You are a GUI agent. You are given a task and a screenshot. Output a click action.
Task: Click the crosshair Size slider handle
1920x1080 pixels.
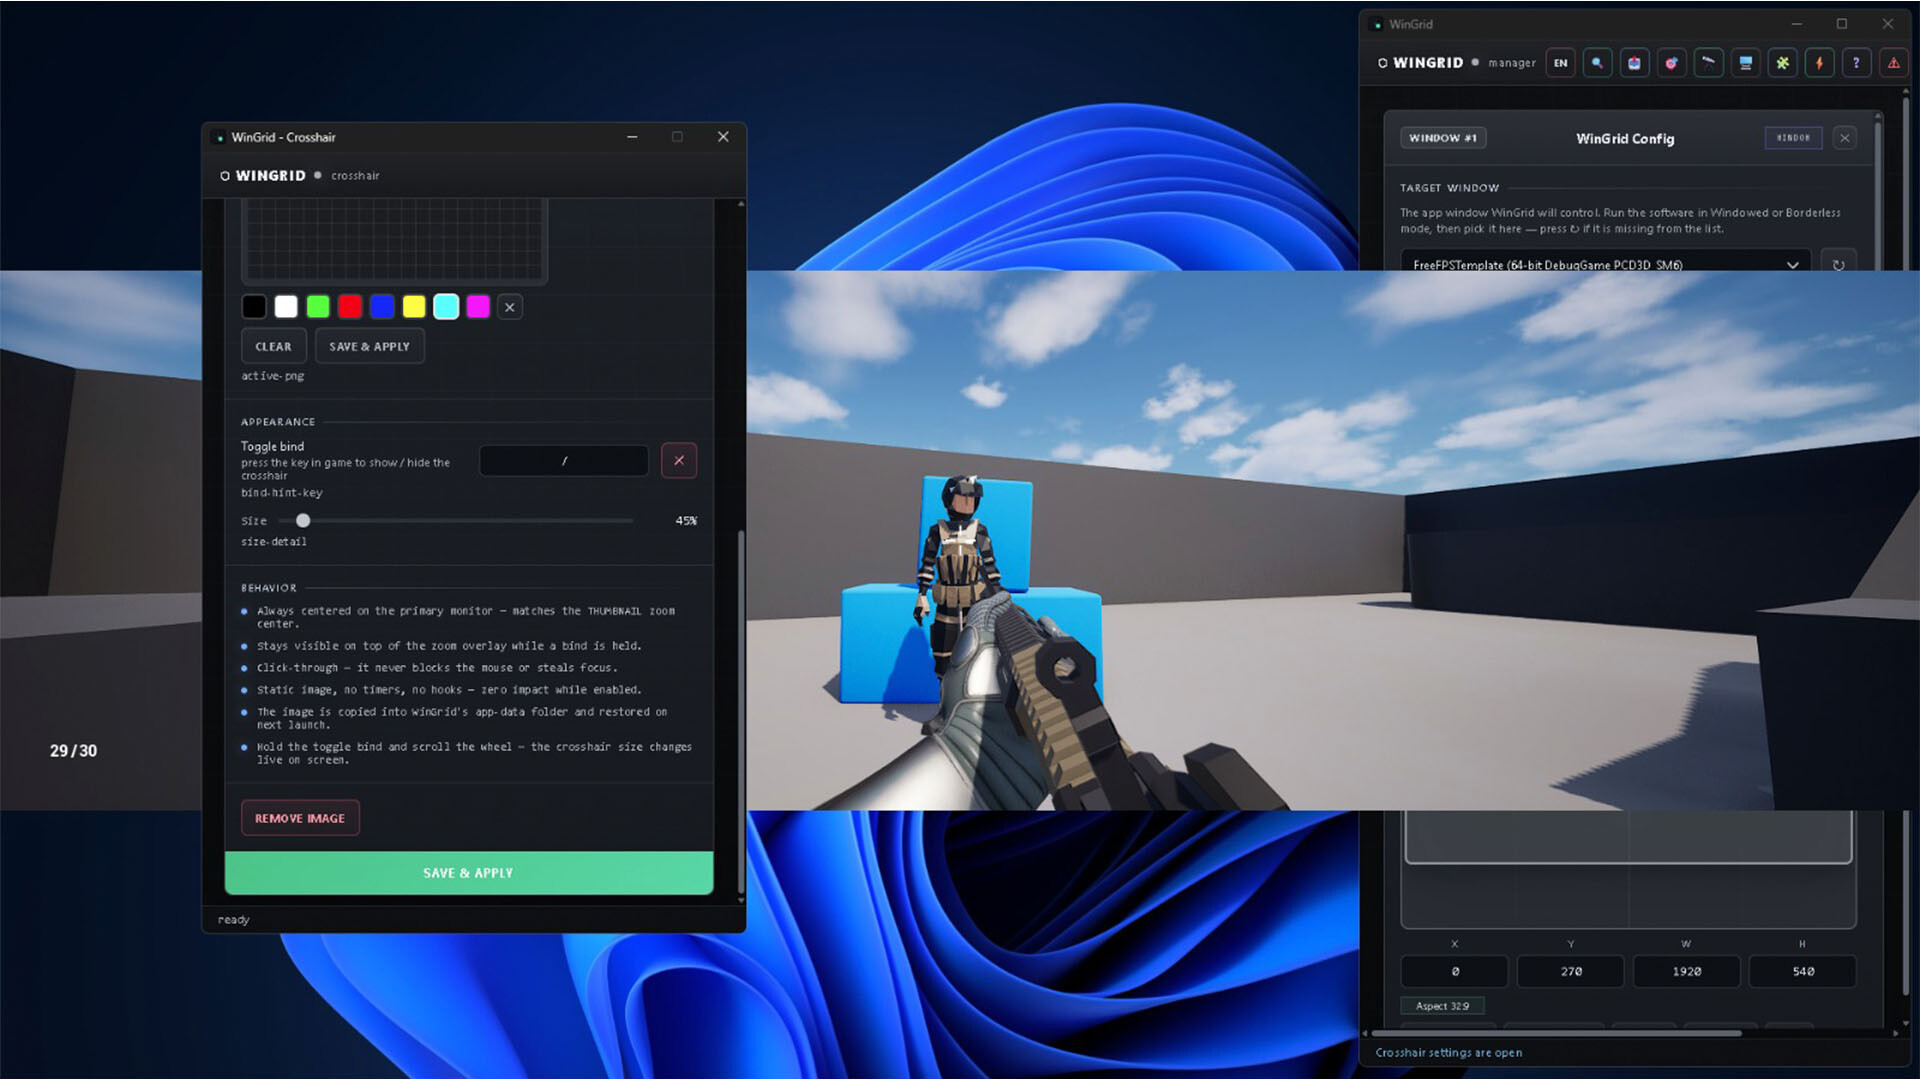click(303, 520)
